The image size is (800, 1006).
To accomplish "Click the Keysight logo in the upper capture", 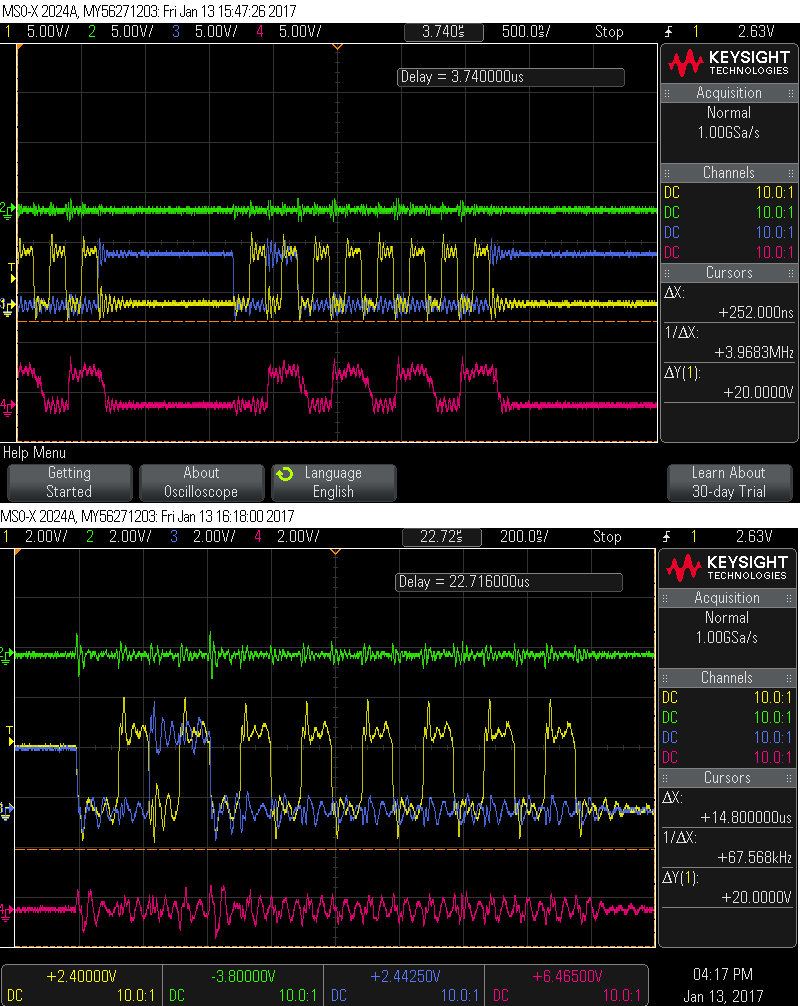I will click(727, 63).
